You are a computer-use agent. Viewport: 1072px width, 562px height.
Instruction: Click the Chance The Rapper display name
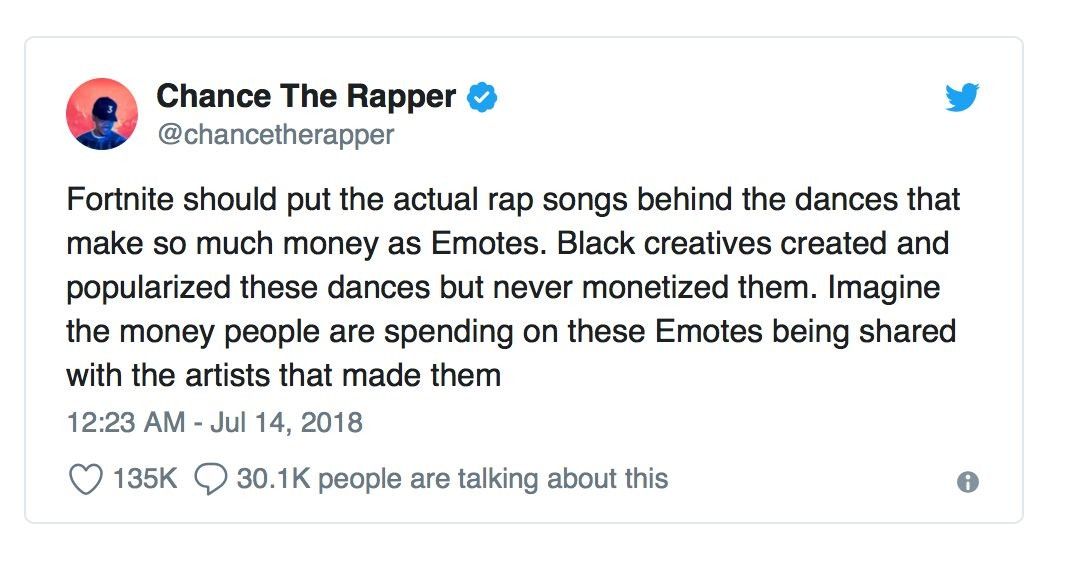[306, 96]
